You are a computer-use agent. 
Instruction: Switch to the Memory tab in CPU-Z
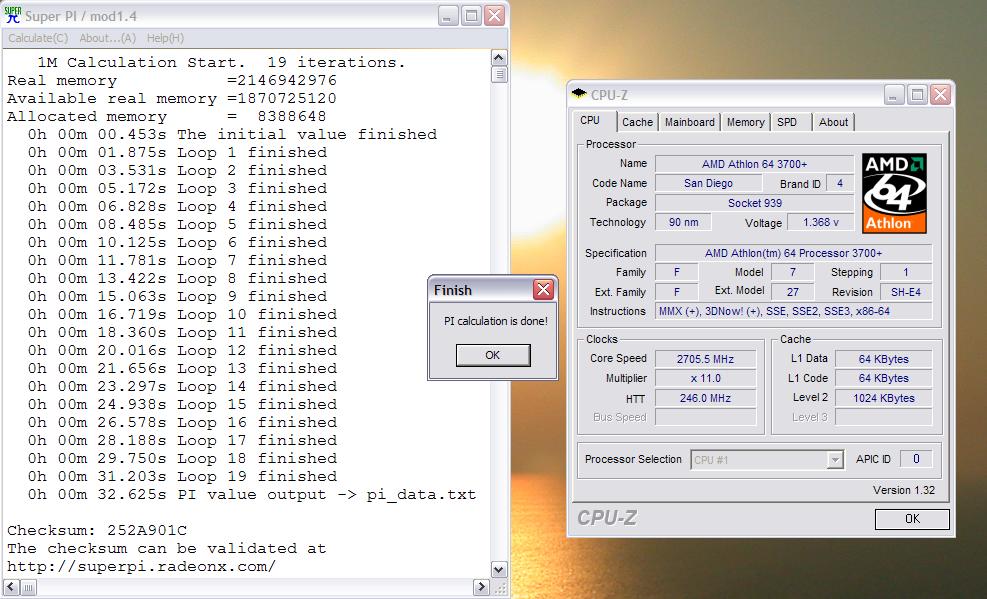[745, 122]
